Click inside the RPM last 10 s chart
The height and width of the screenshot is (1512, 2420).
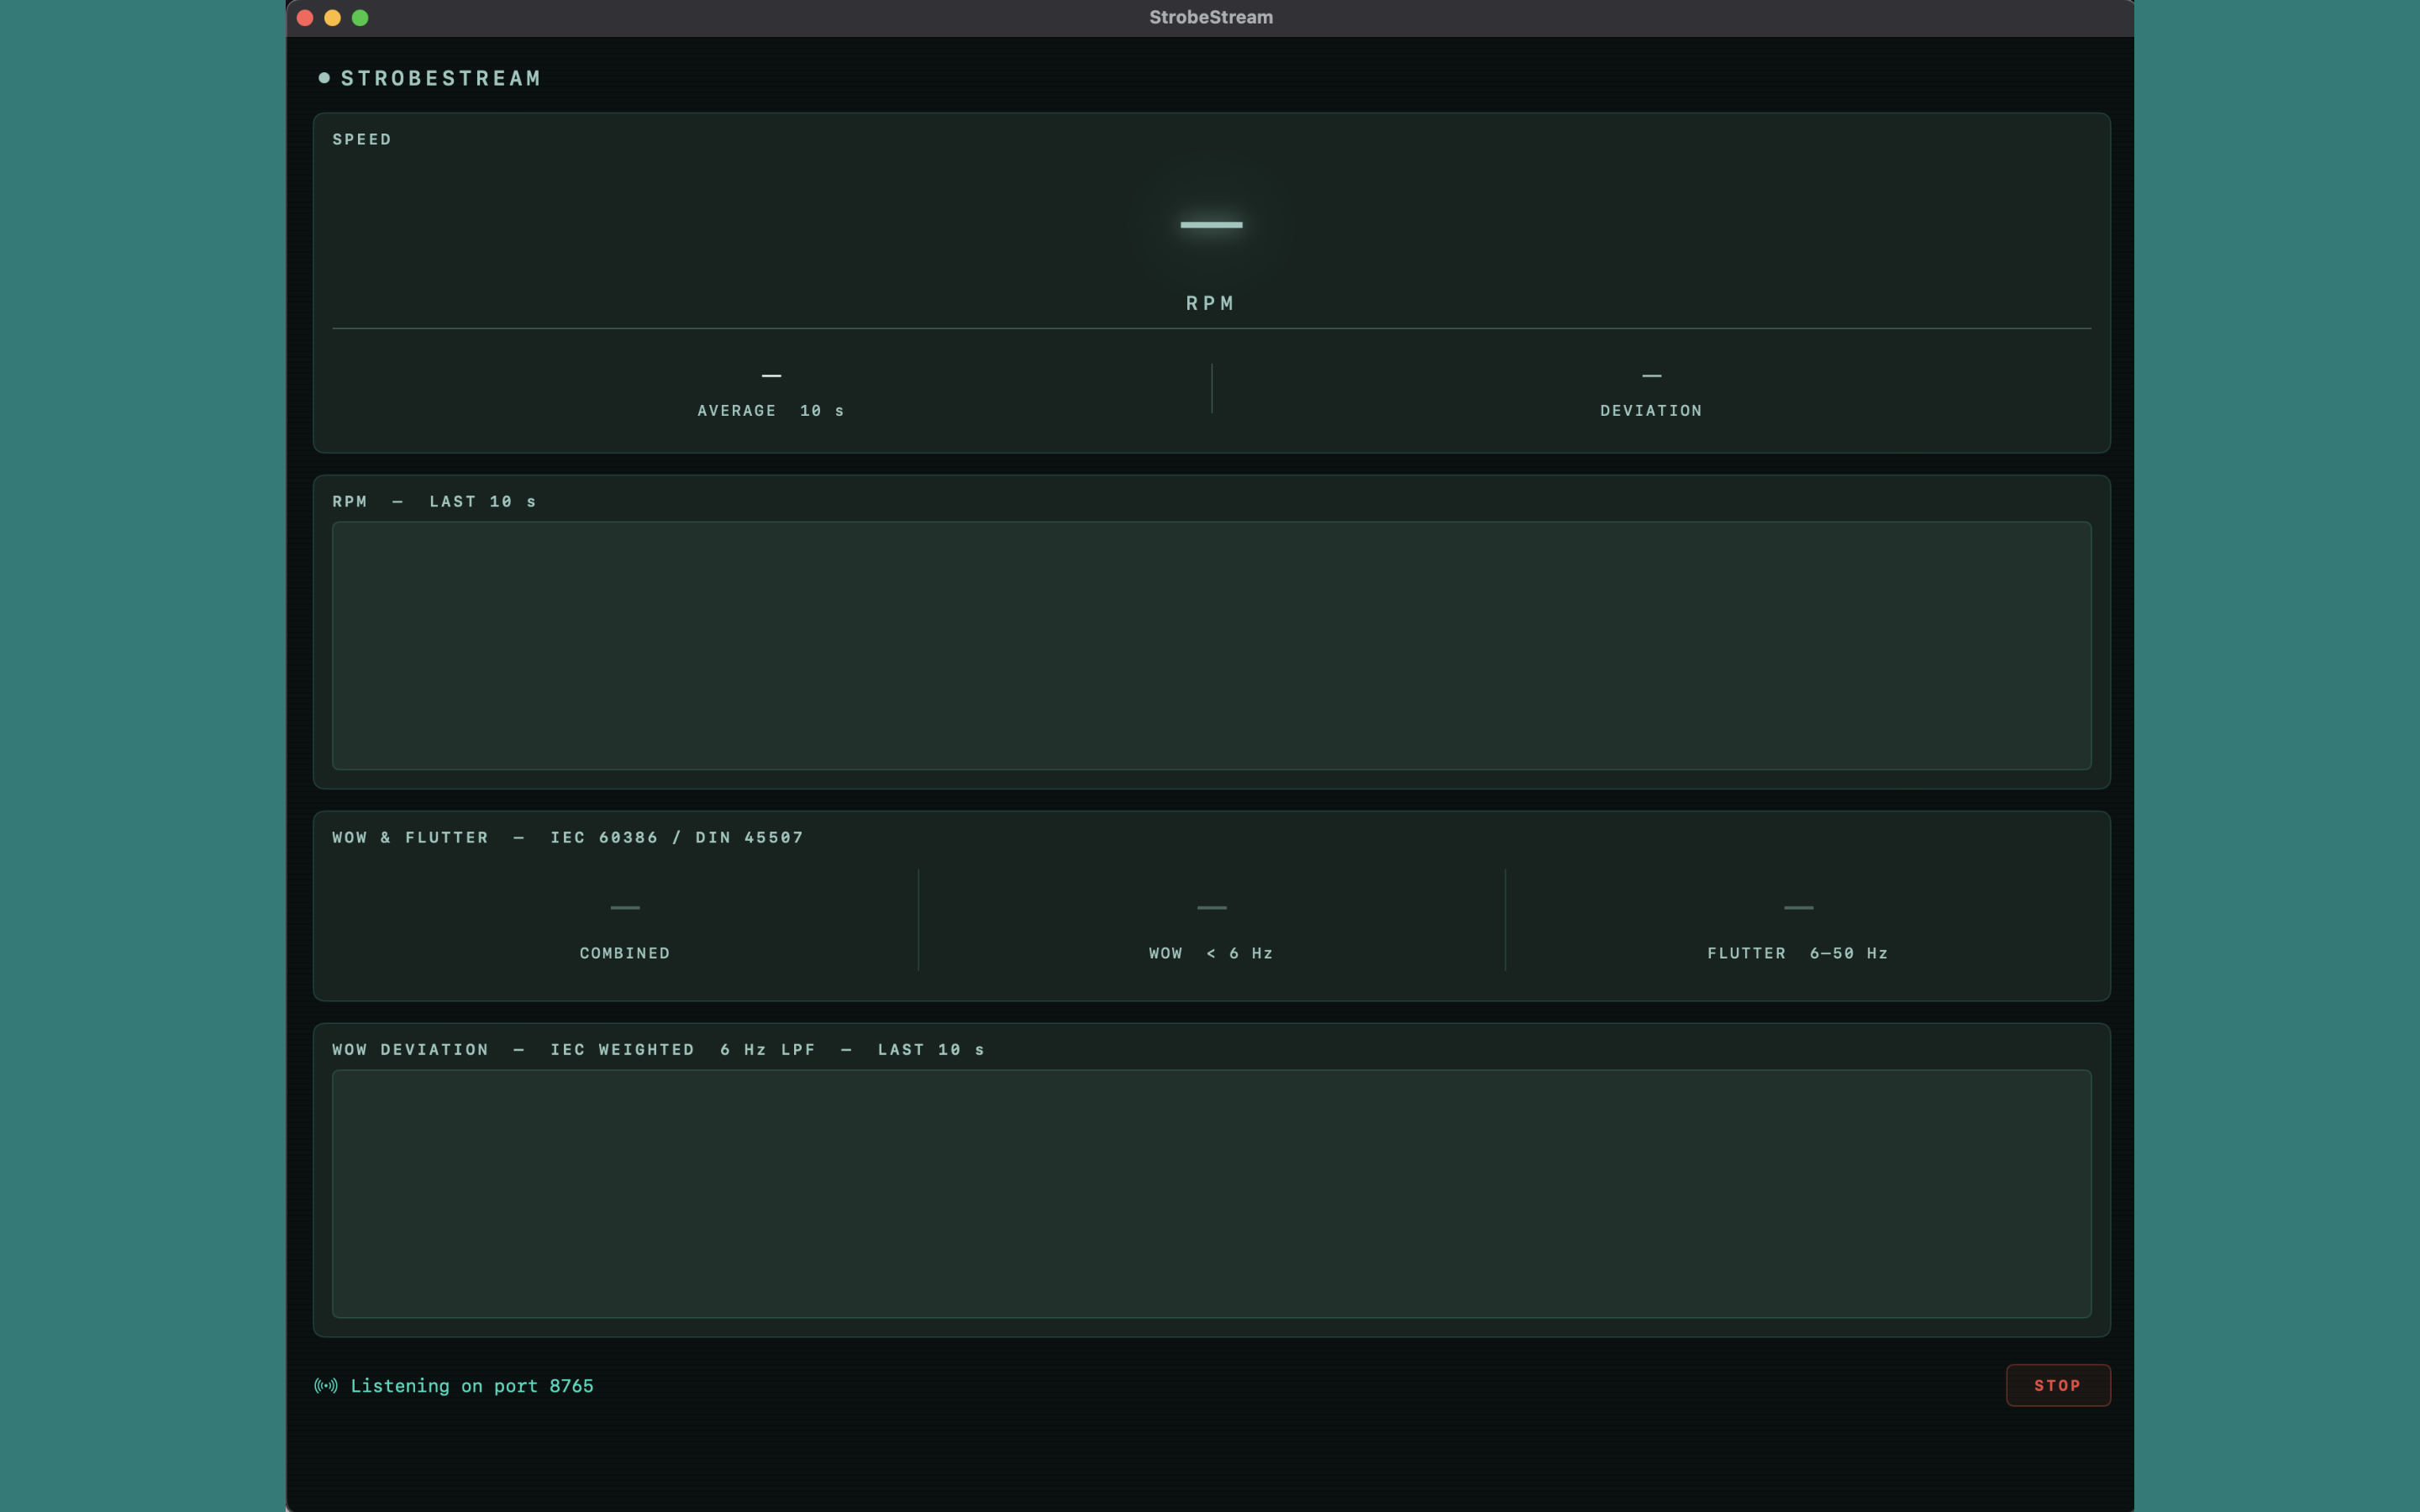[1211, 645]
